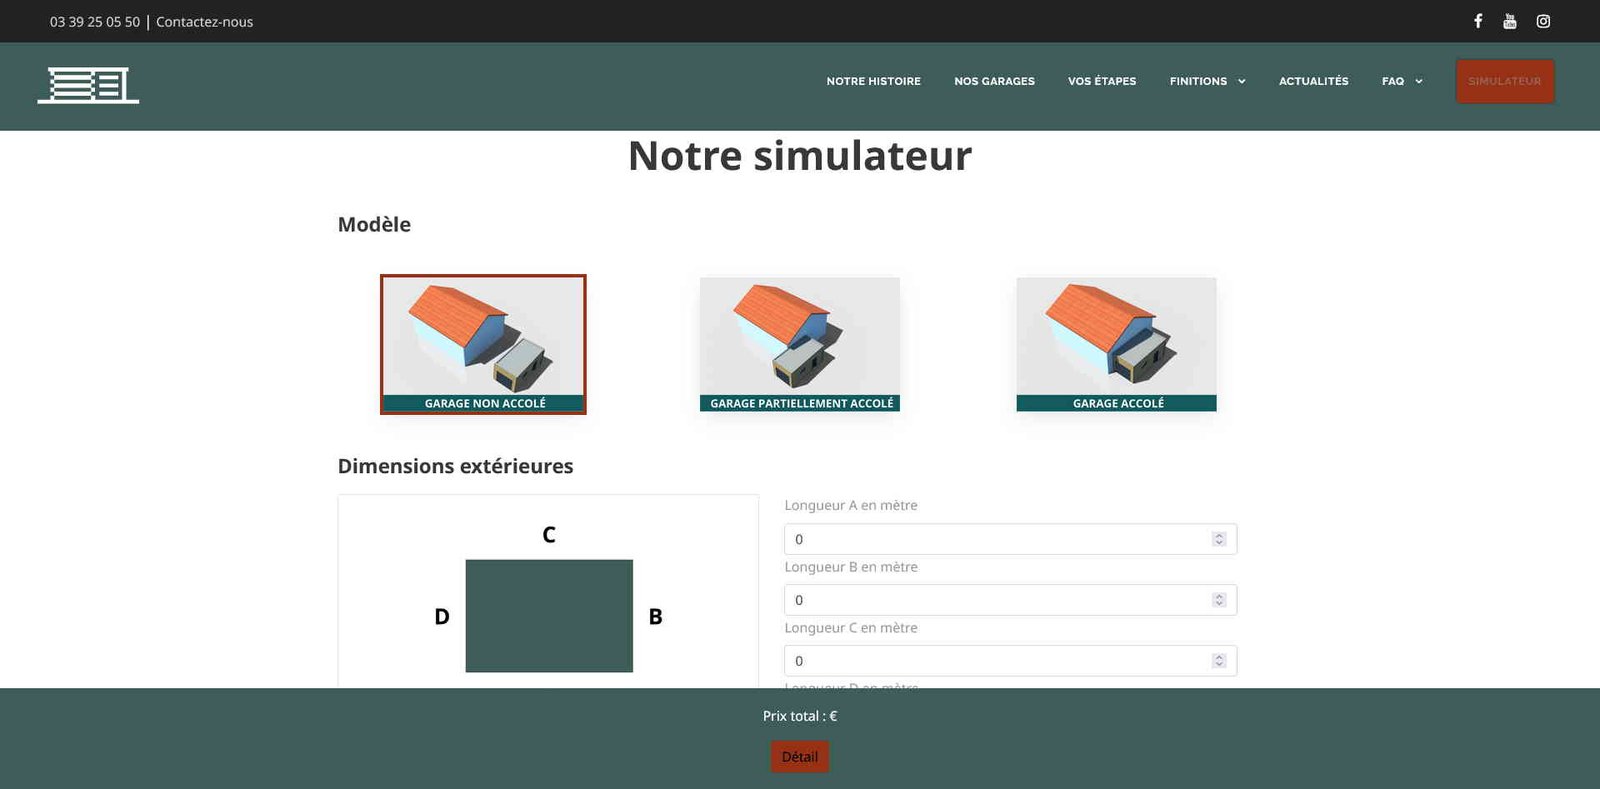Select the Garage Accolé model

tap(1116, 344)
